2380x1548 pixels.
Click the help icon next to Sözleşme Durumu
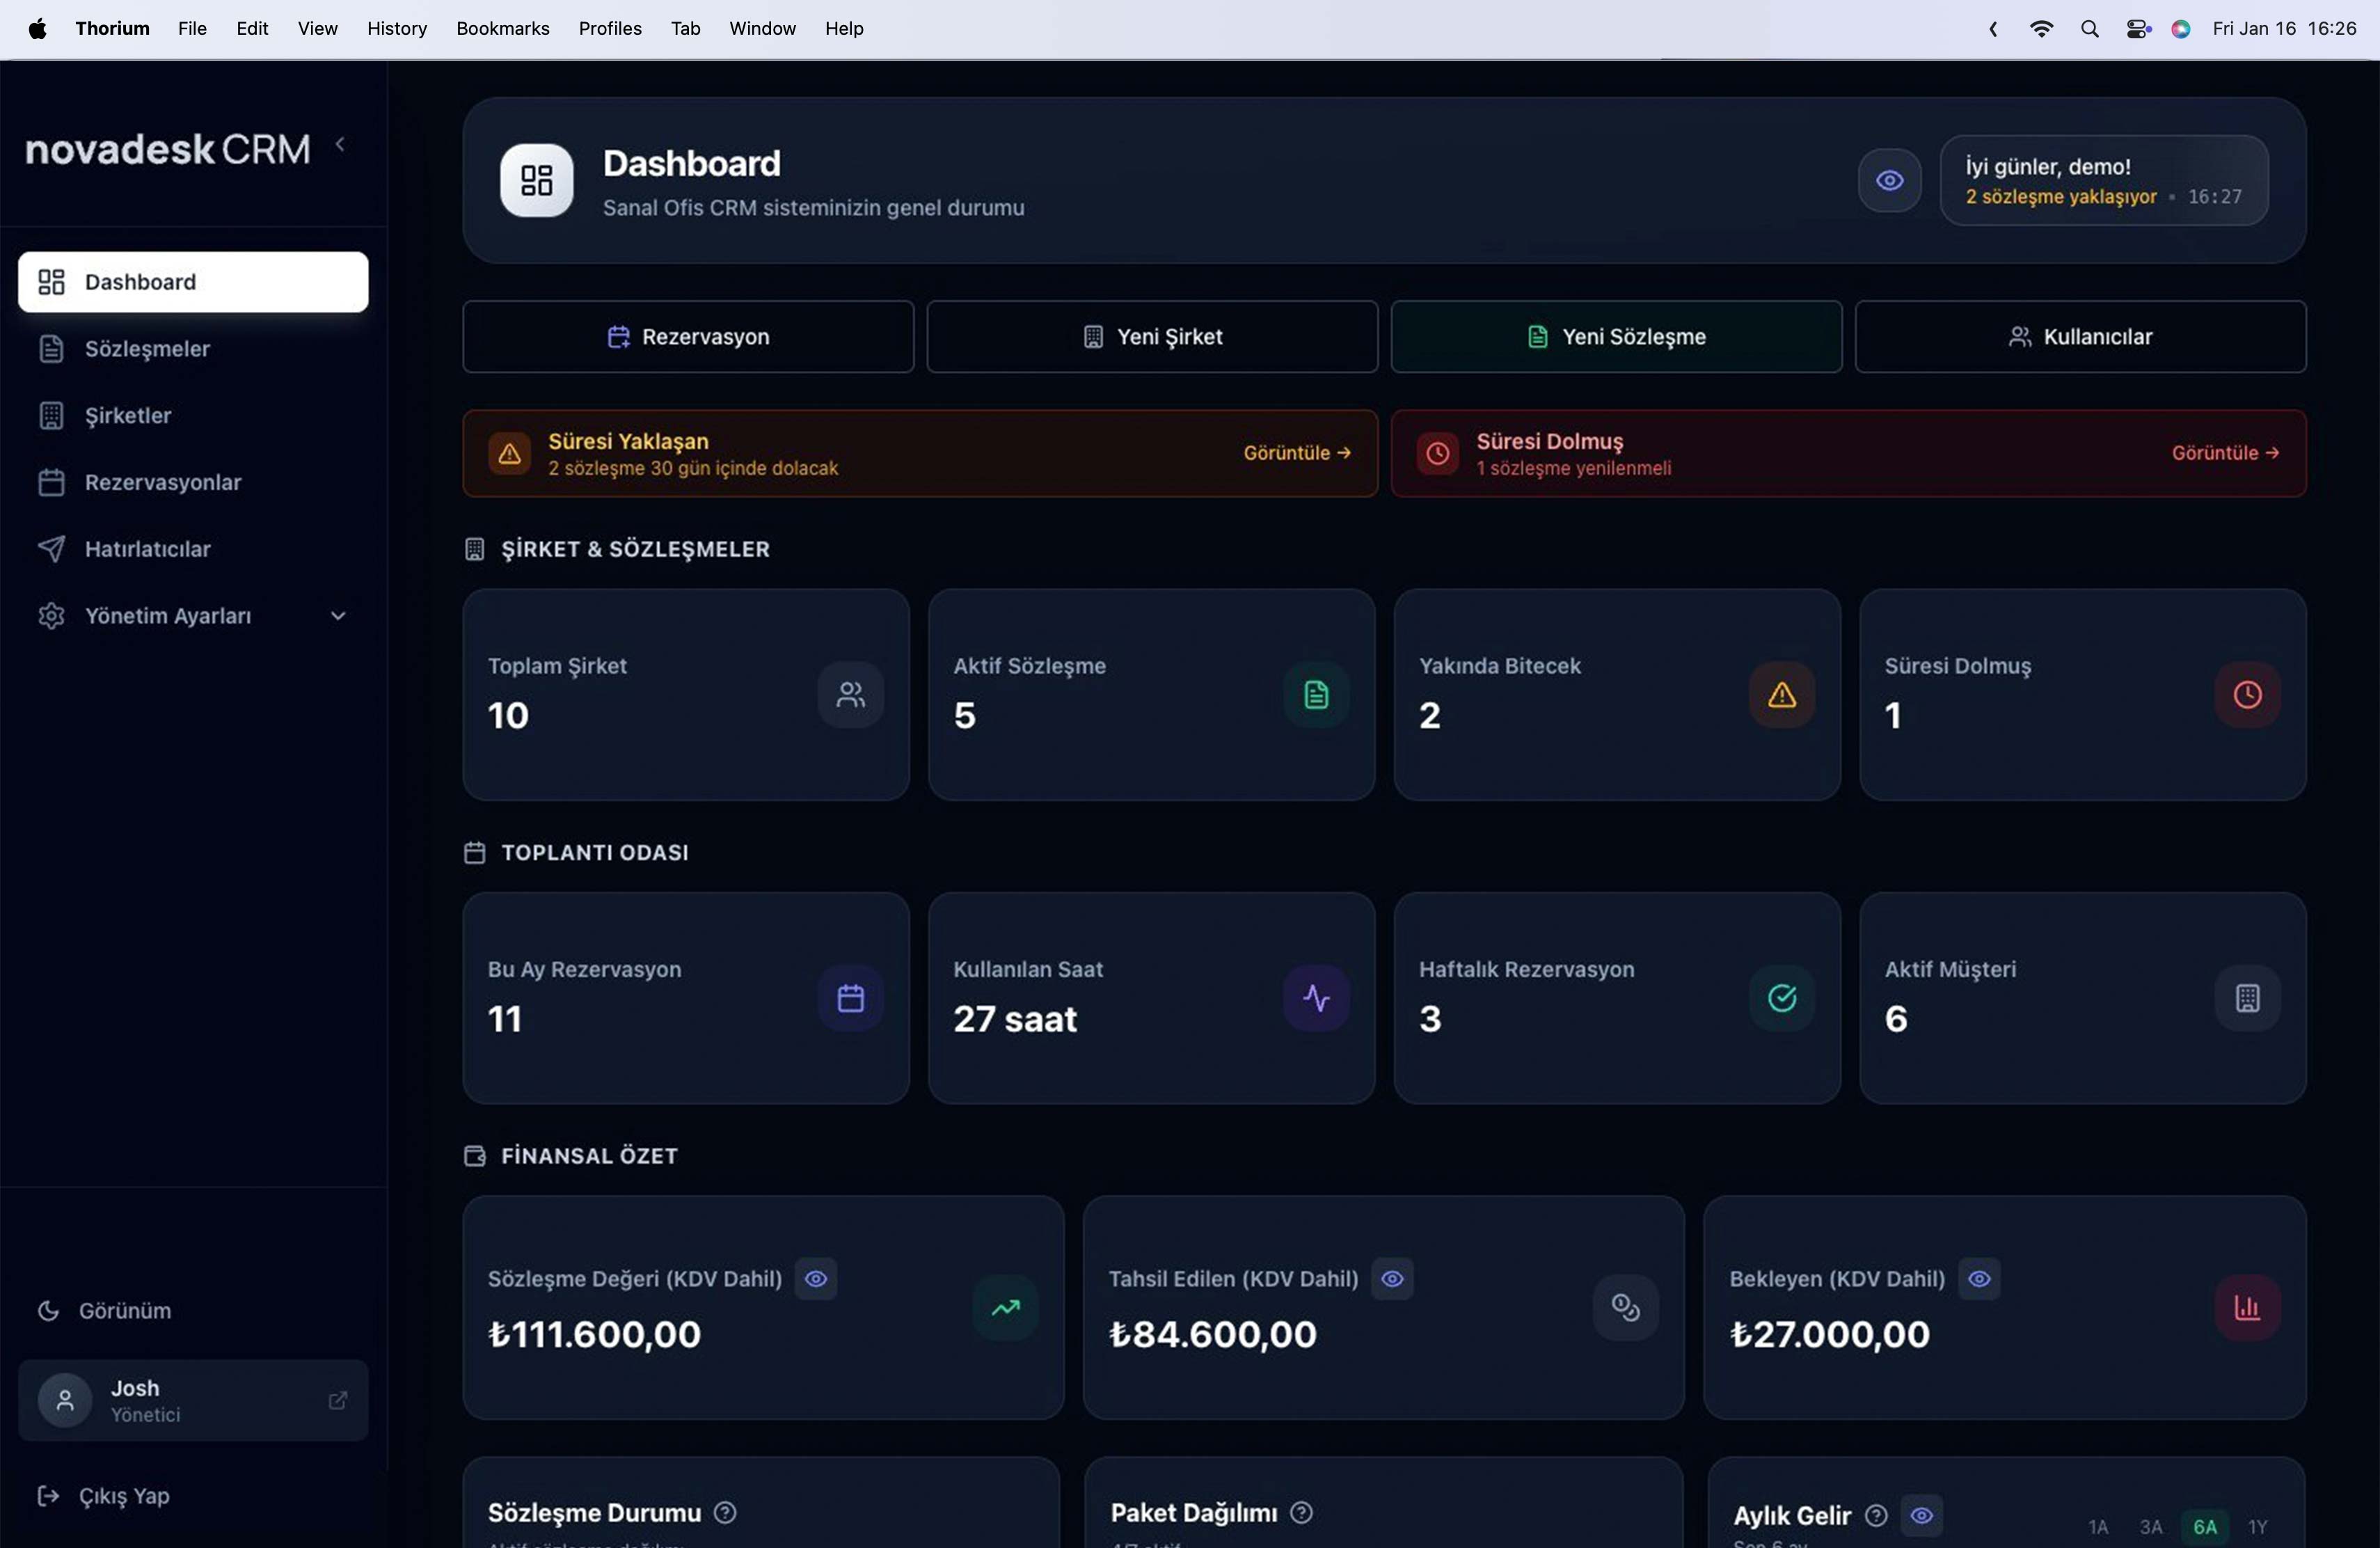(x=725, y=1512)
